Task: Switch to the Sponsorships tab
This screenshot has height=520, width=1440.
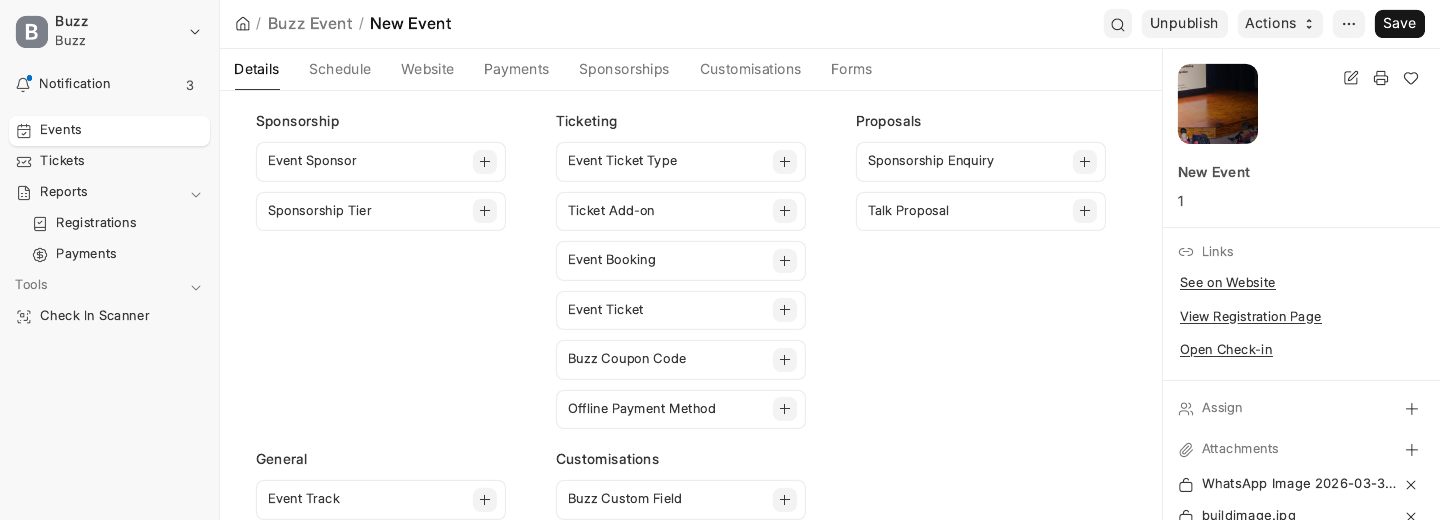Action: (x=624, y=70)
